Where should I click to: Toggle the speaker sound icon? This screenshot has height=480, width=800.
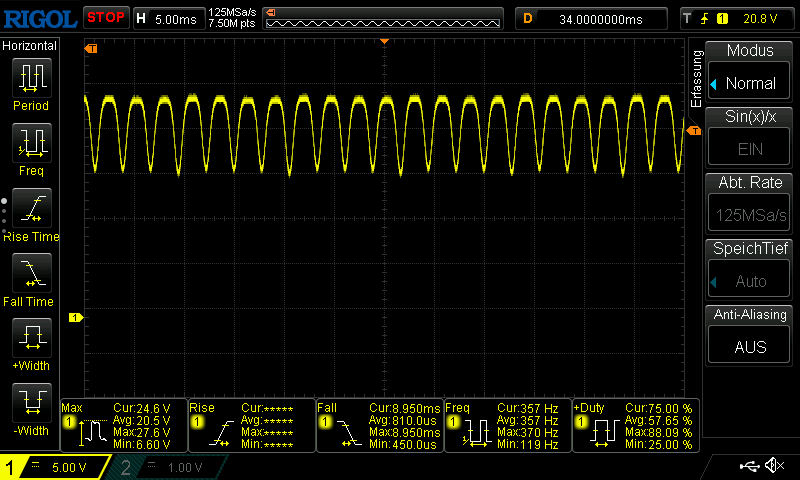(773, 466)
